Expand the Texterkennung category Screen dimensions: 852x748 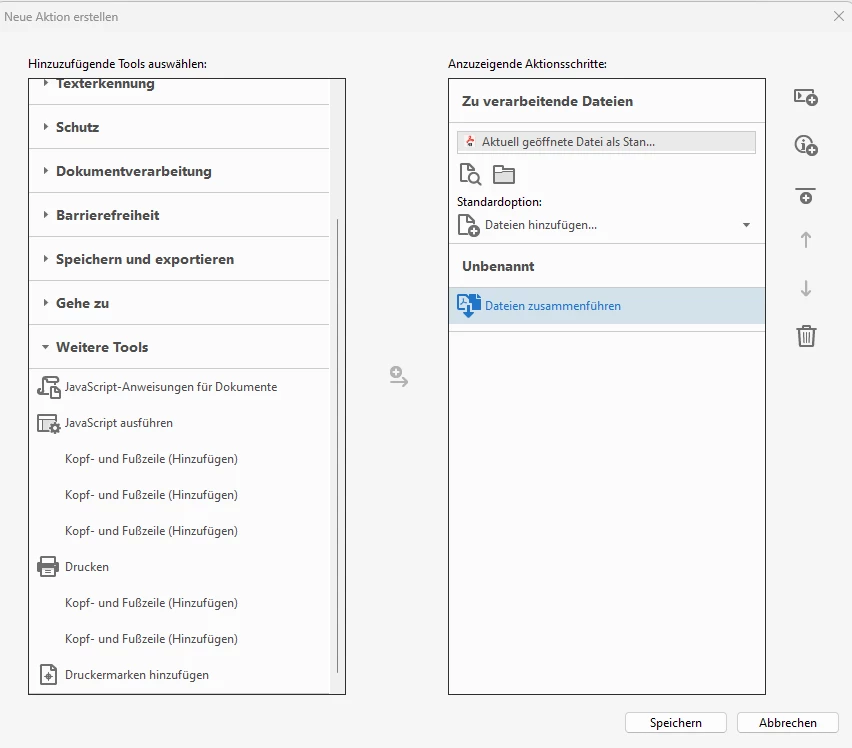pyautogui.click(x=46, y=83)
